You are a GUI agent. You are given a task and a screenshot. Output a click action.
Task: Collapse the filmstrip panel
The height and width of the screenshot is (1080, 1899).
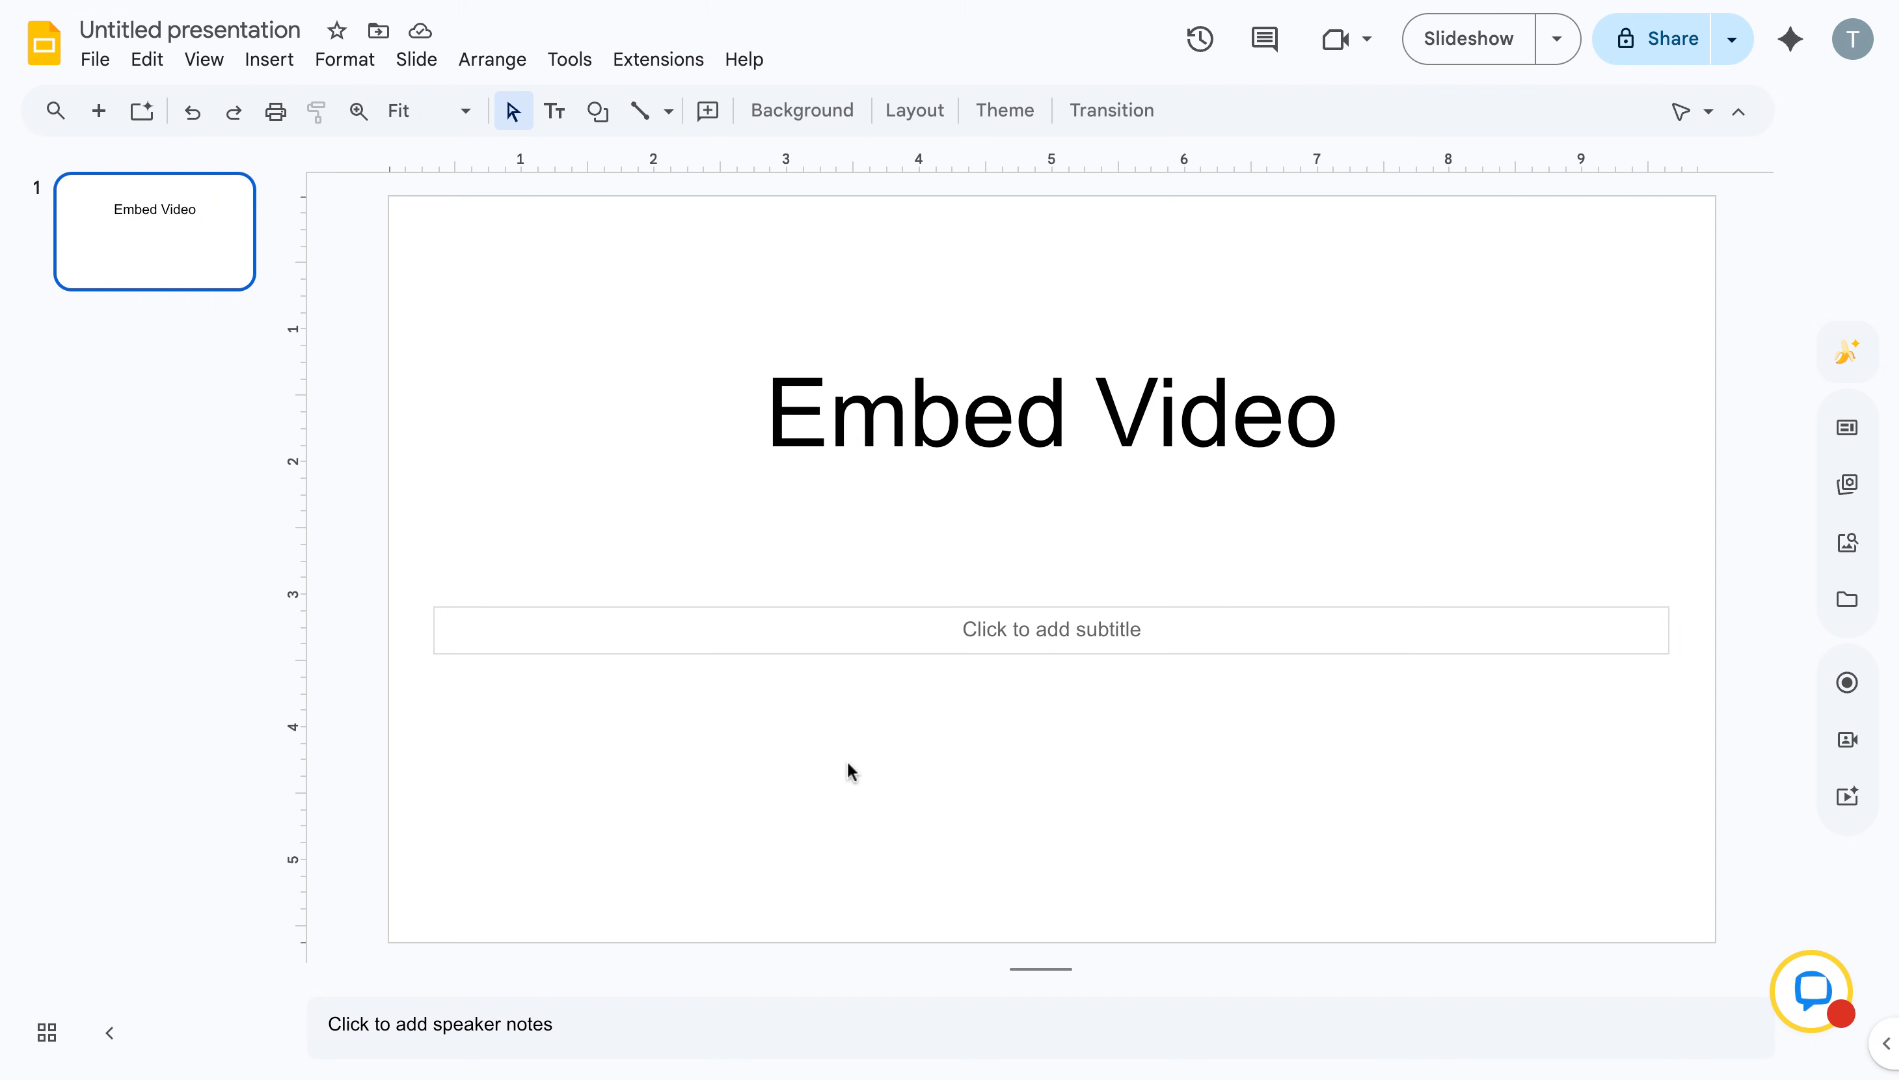tap(110, 1033)
